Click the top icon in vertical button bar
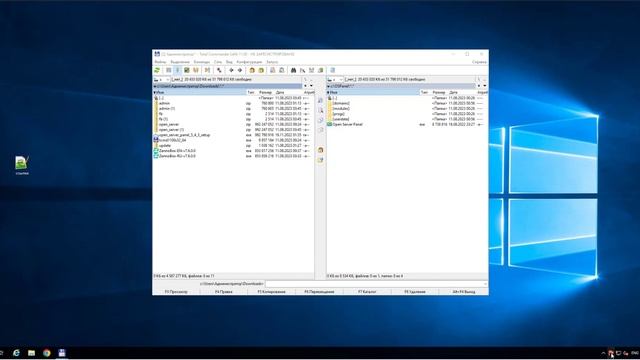Viewport: 640px width, 360px height. point(320,100)
